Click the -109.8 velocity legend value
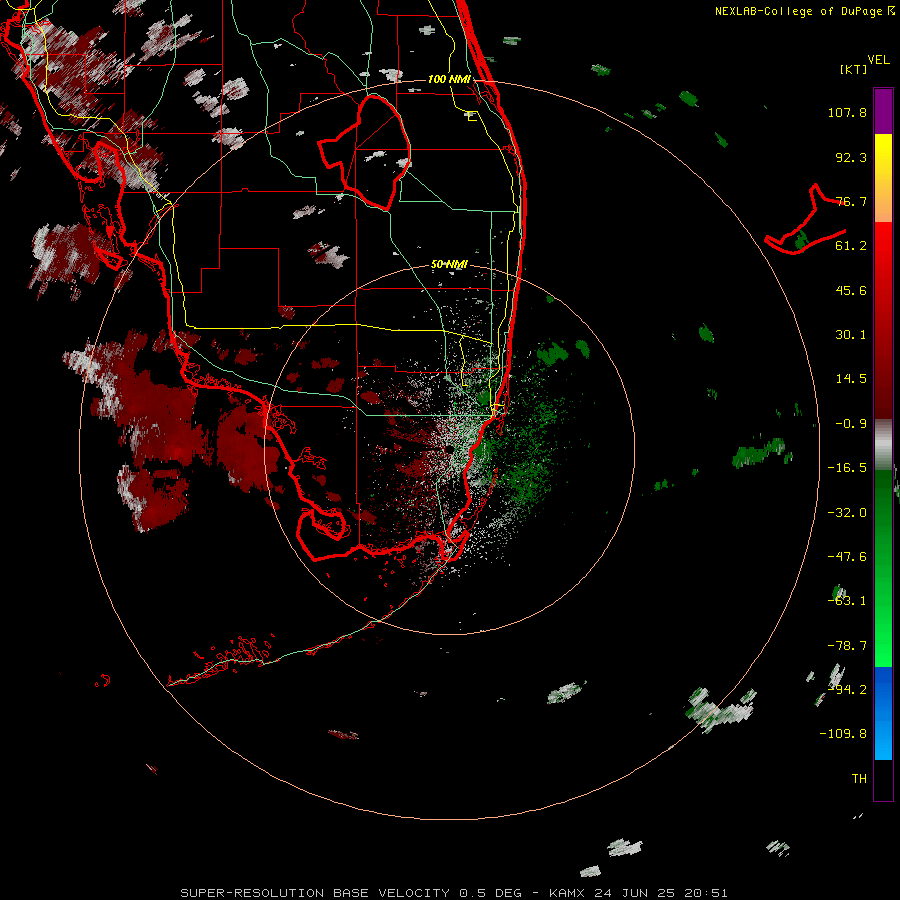900x900 pixels. point(844,734)
